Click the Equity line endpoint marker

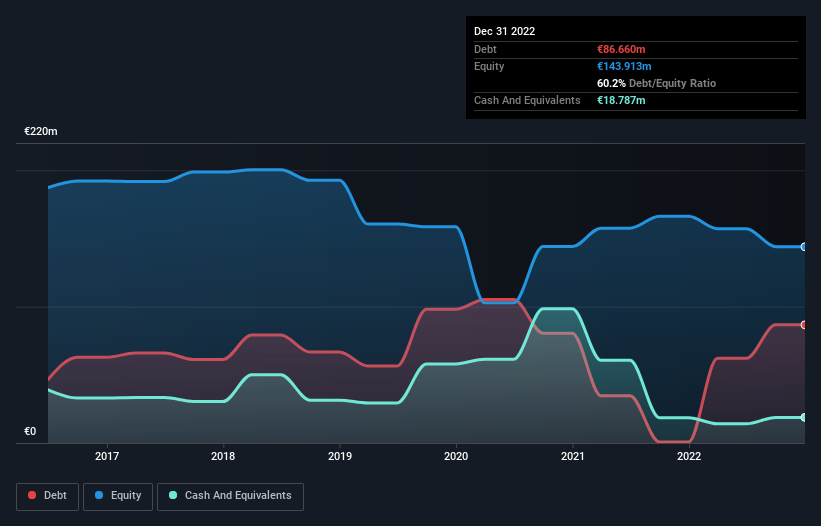click(x=804, y=247)
